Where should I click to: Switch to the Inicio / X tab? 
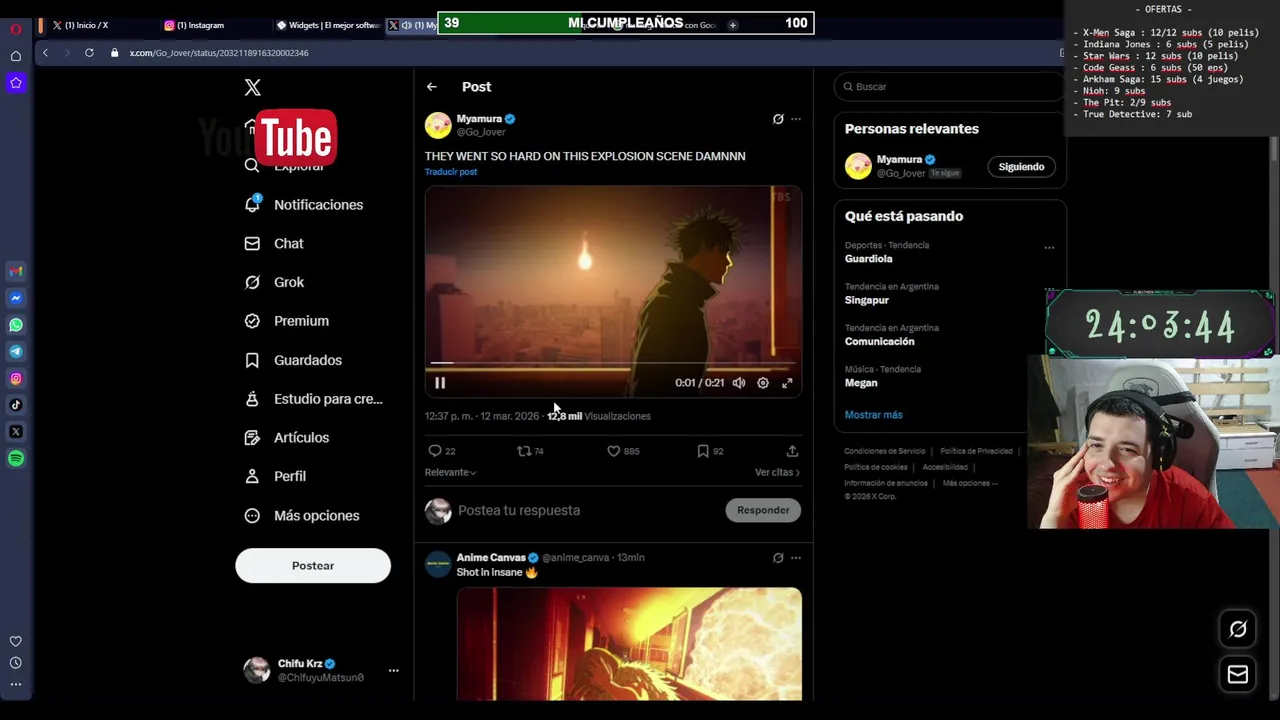[x=87, y=25]
